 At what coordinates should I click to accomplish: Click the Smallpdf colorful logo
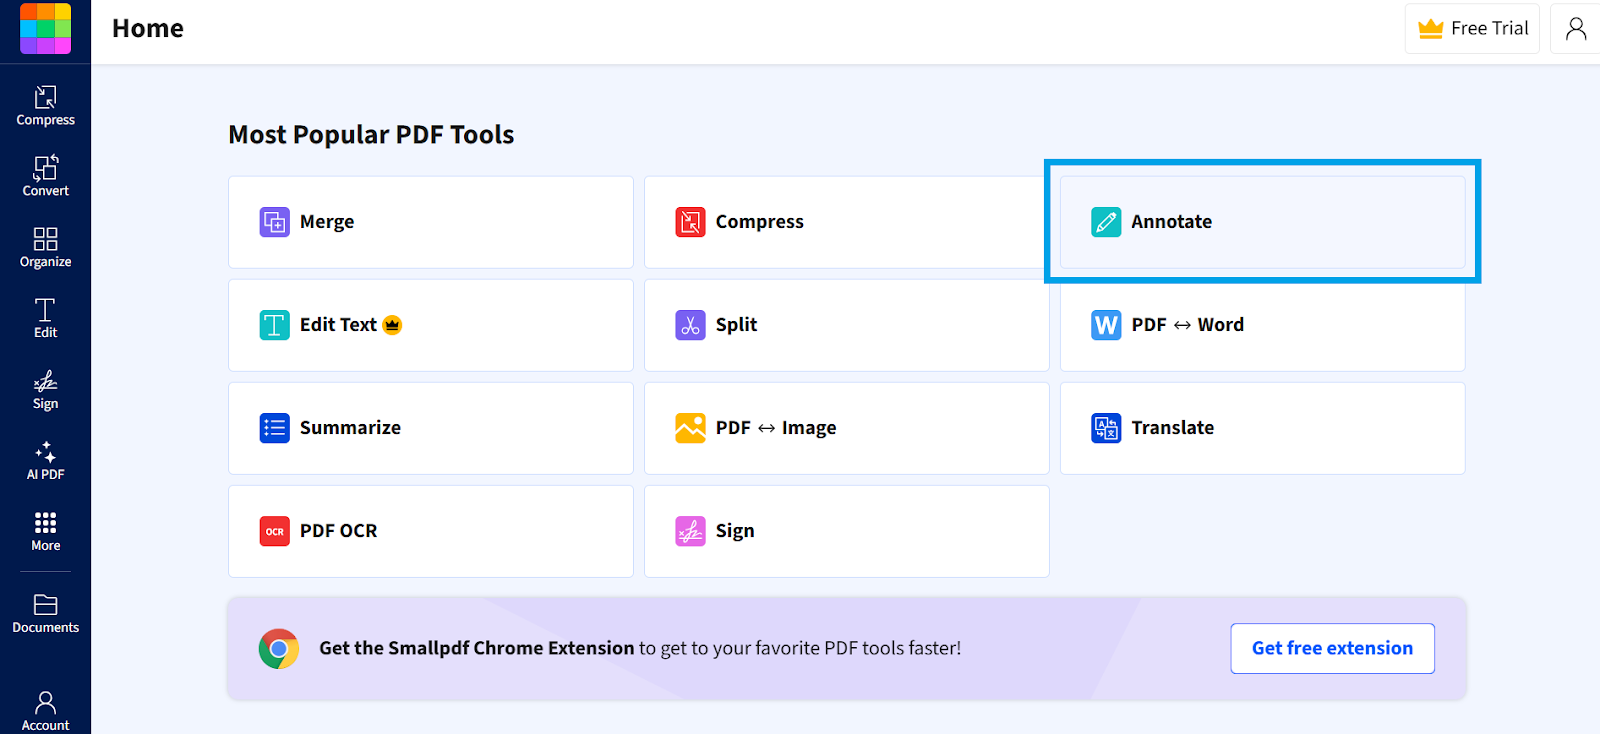pos(46,28)
